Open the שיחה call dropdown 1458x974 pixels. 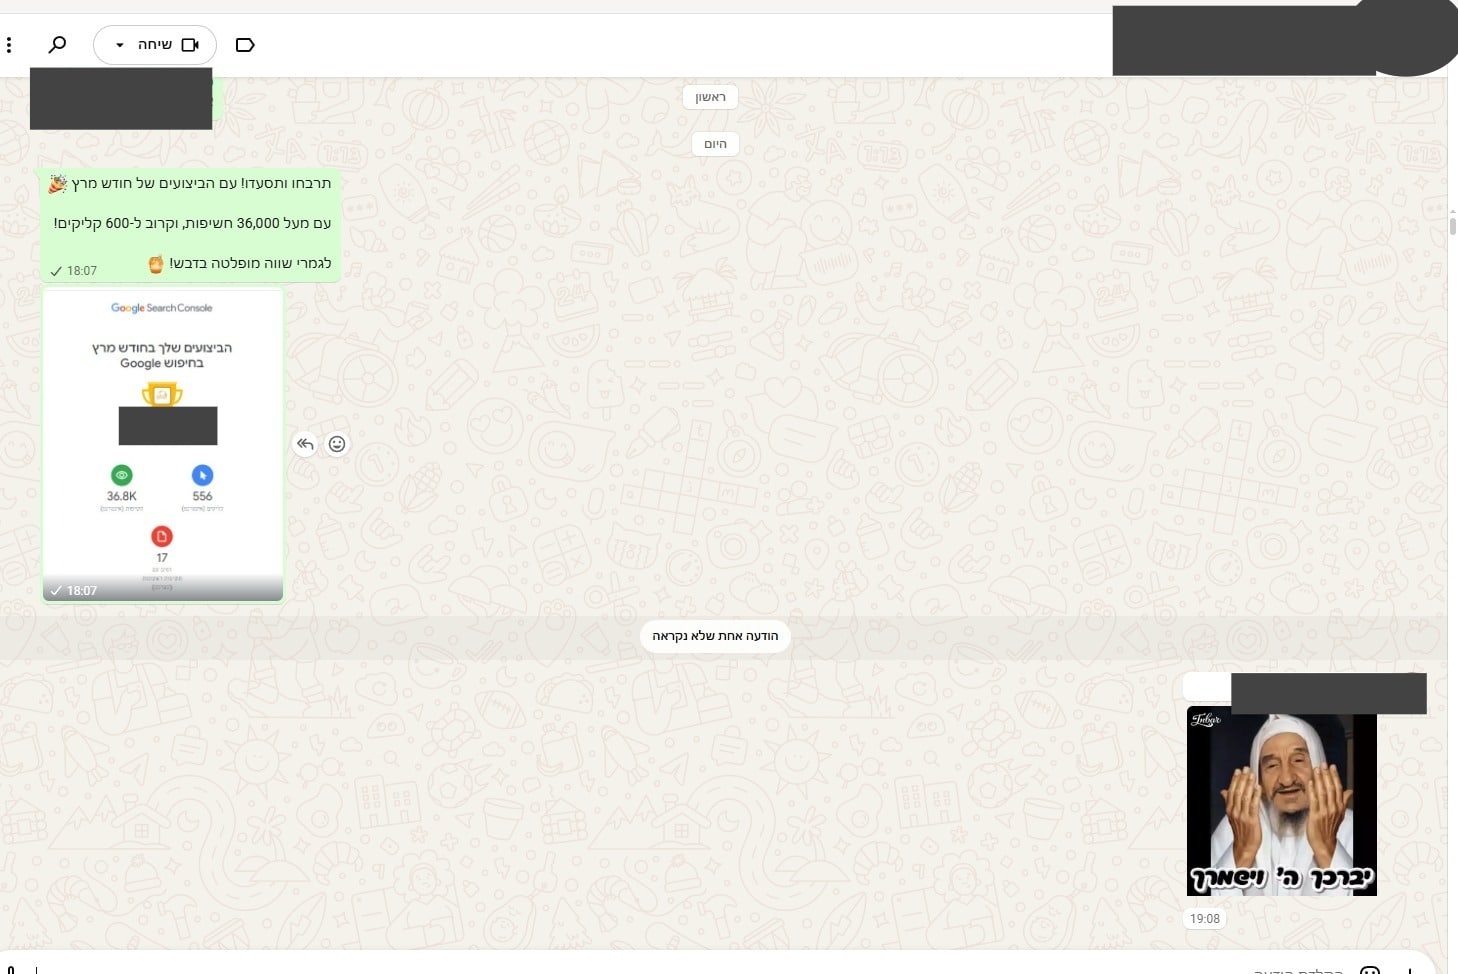pos(155,45)
